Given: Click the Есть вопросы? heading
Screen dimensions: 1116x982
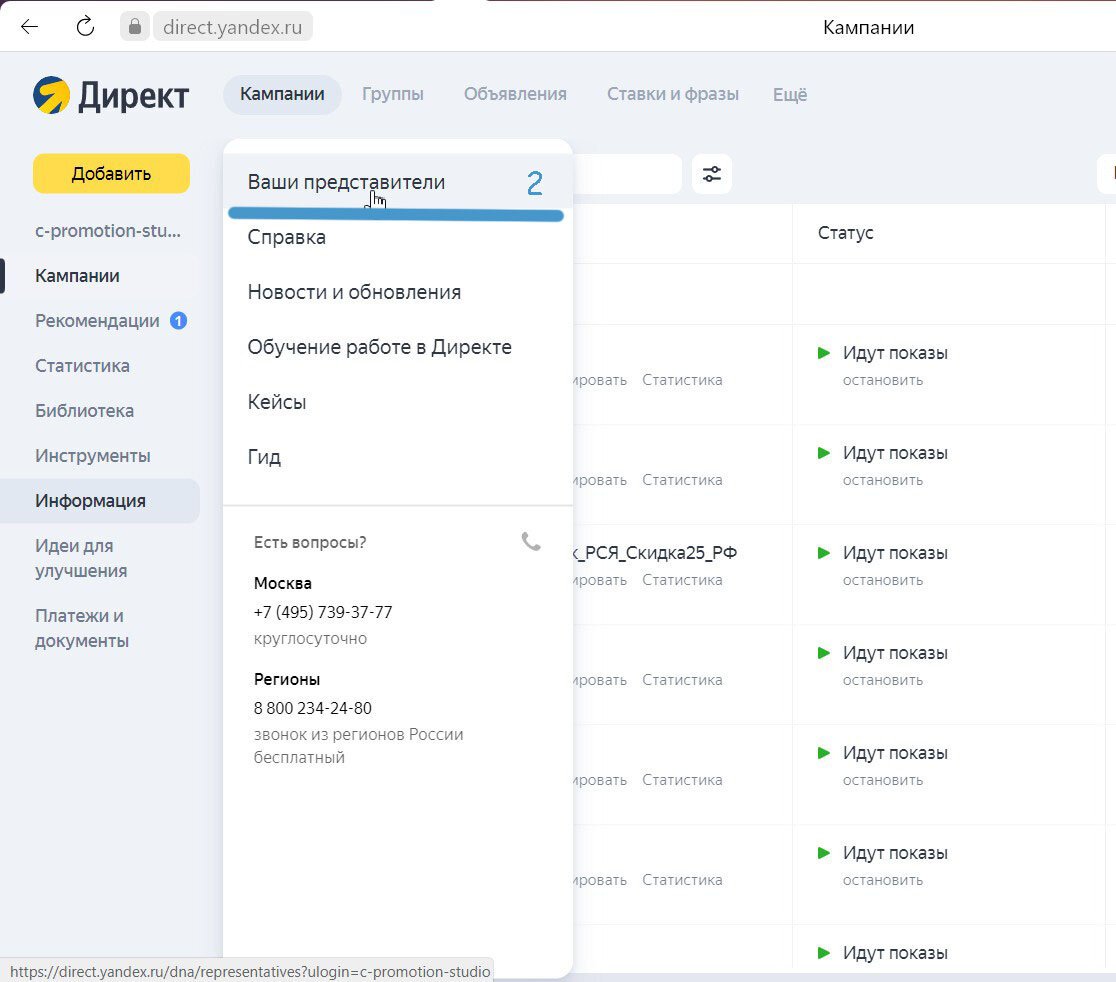Looking at the screenshot, I should pyautogui.click(x=310, y=542).
